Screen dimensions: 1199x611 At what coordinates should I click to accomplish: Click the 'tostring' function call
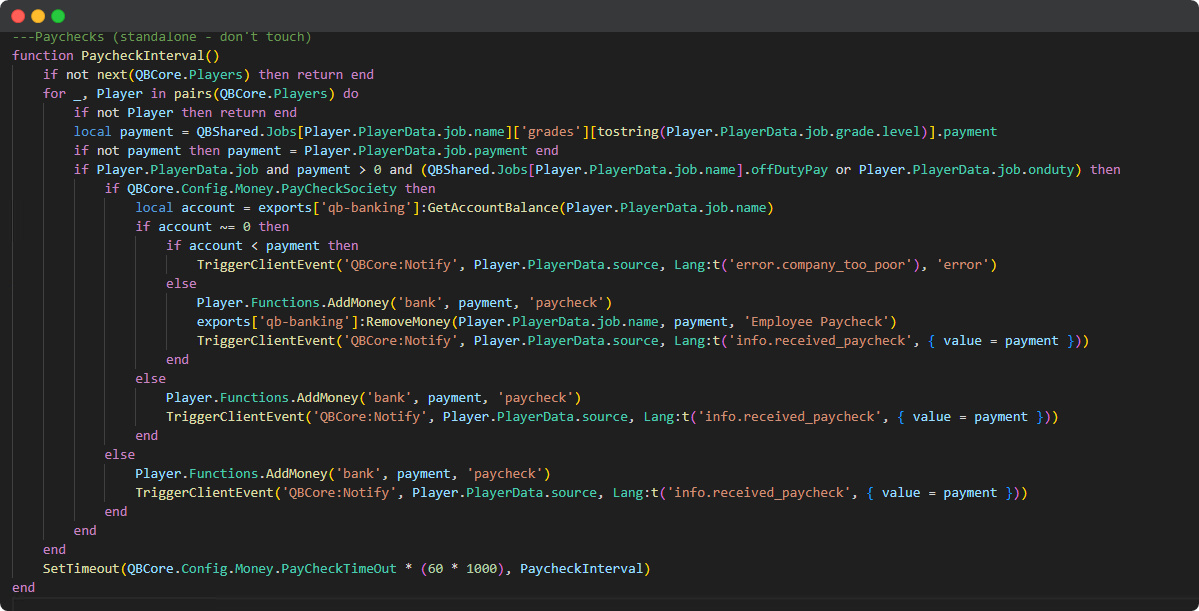(626, 132)
